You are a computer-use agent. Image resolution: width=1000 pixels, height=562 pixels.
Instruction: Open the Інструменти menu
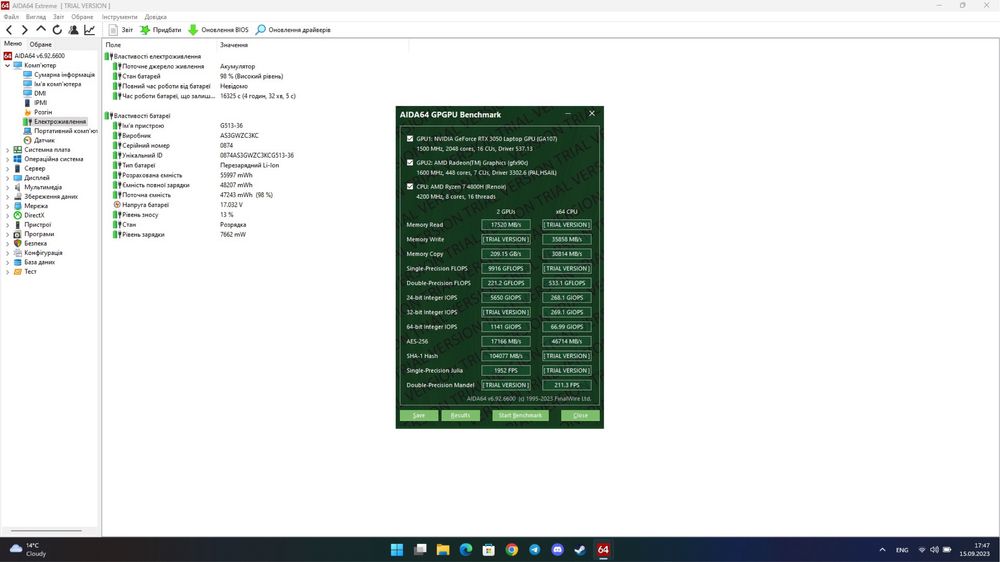(x=119, y=17)
